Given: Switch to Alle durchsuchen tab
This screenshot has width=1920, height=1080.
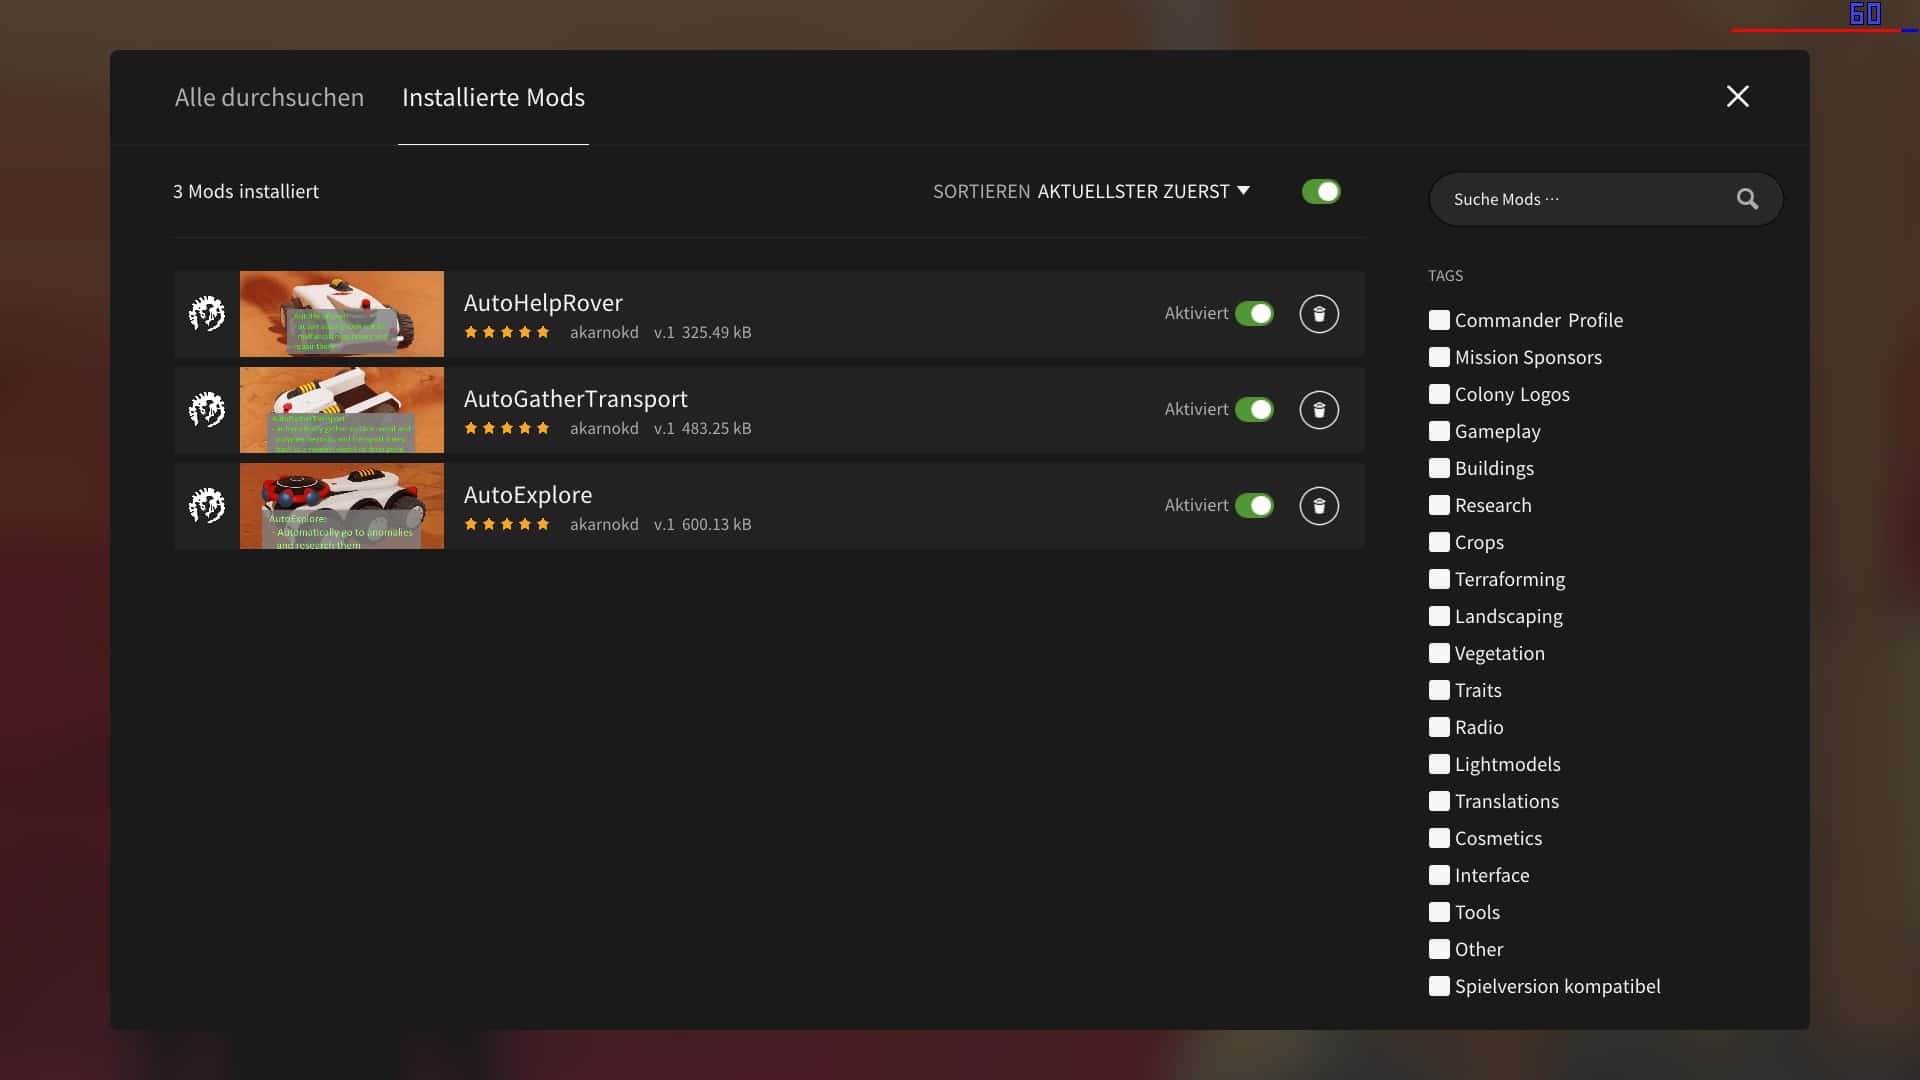Looking at the screenshot, I should tap(269, 97).
